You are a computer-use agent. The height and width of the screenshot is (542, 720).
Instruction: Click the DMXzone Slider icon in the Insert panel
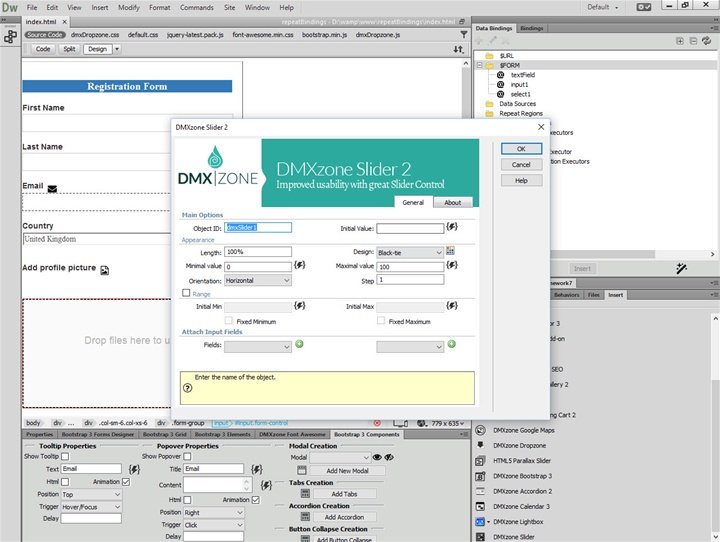pos(480,537)
